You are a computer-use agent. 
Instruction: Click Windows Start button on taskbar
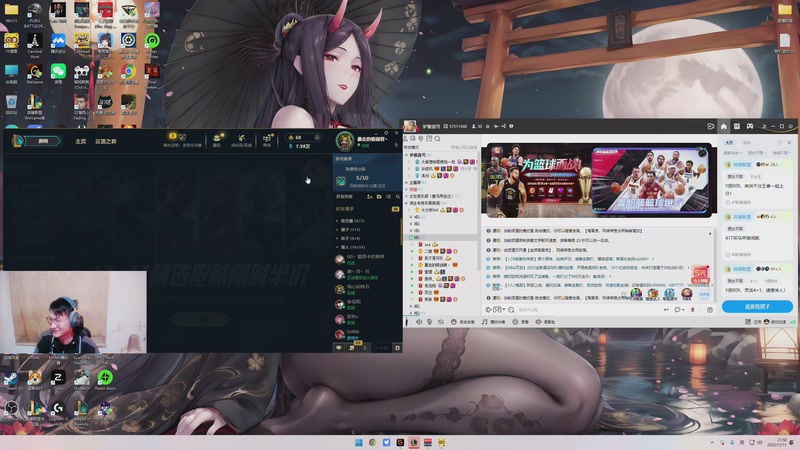click(x=359, y=442)
